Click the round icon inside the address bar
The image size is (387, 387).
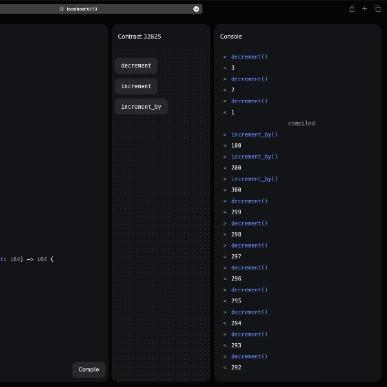(196, 9)
